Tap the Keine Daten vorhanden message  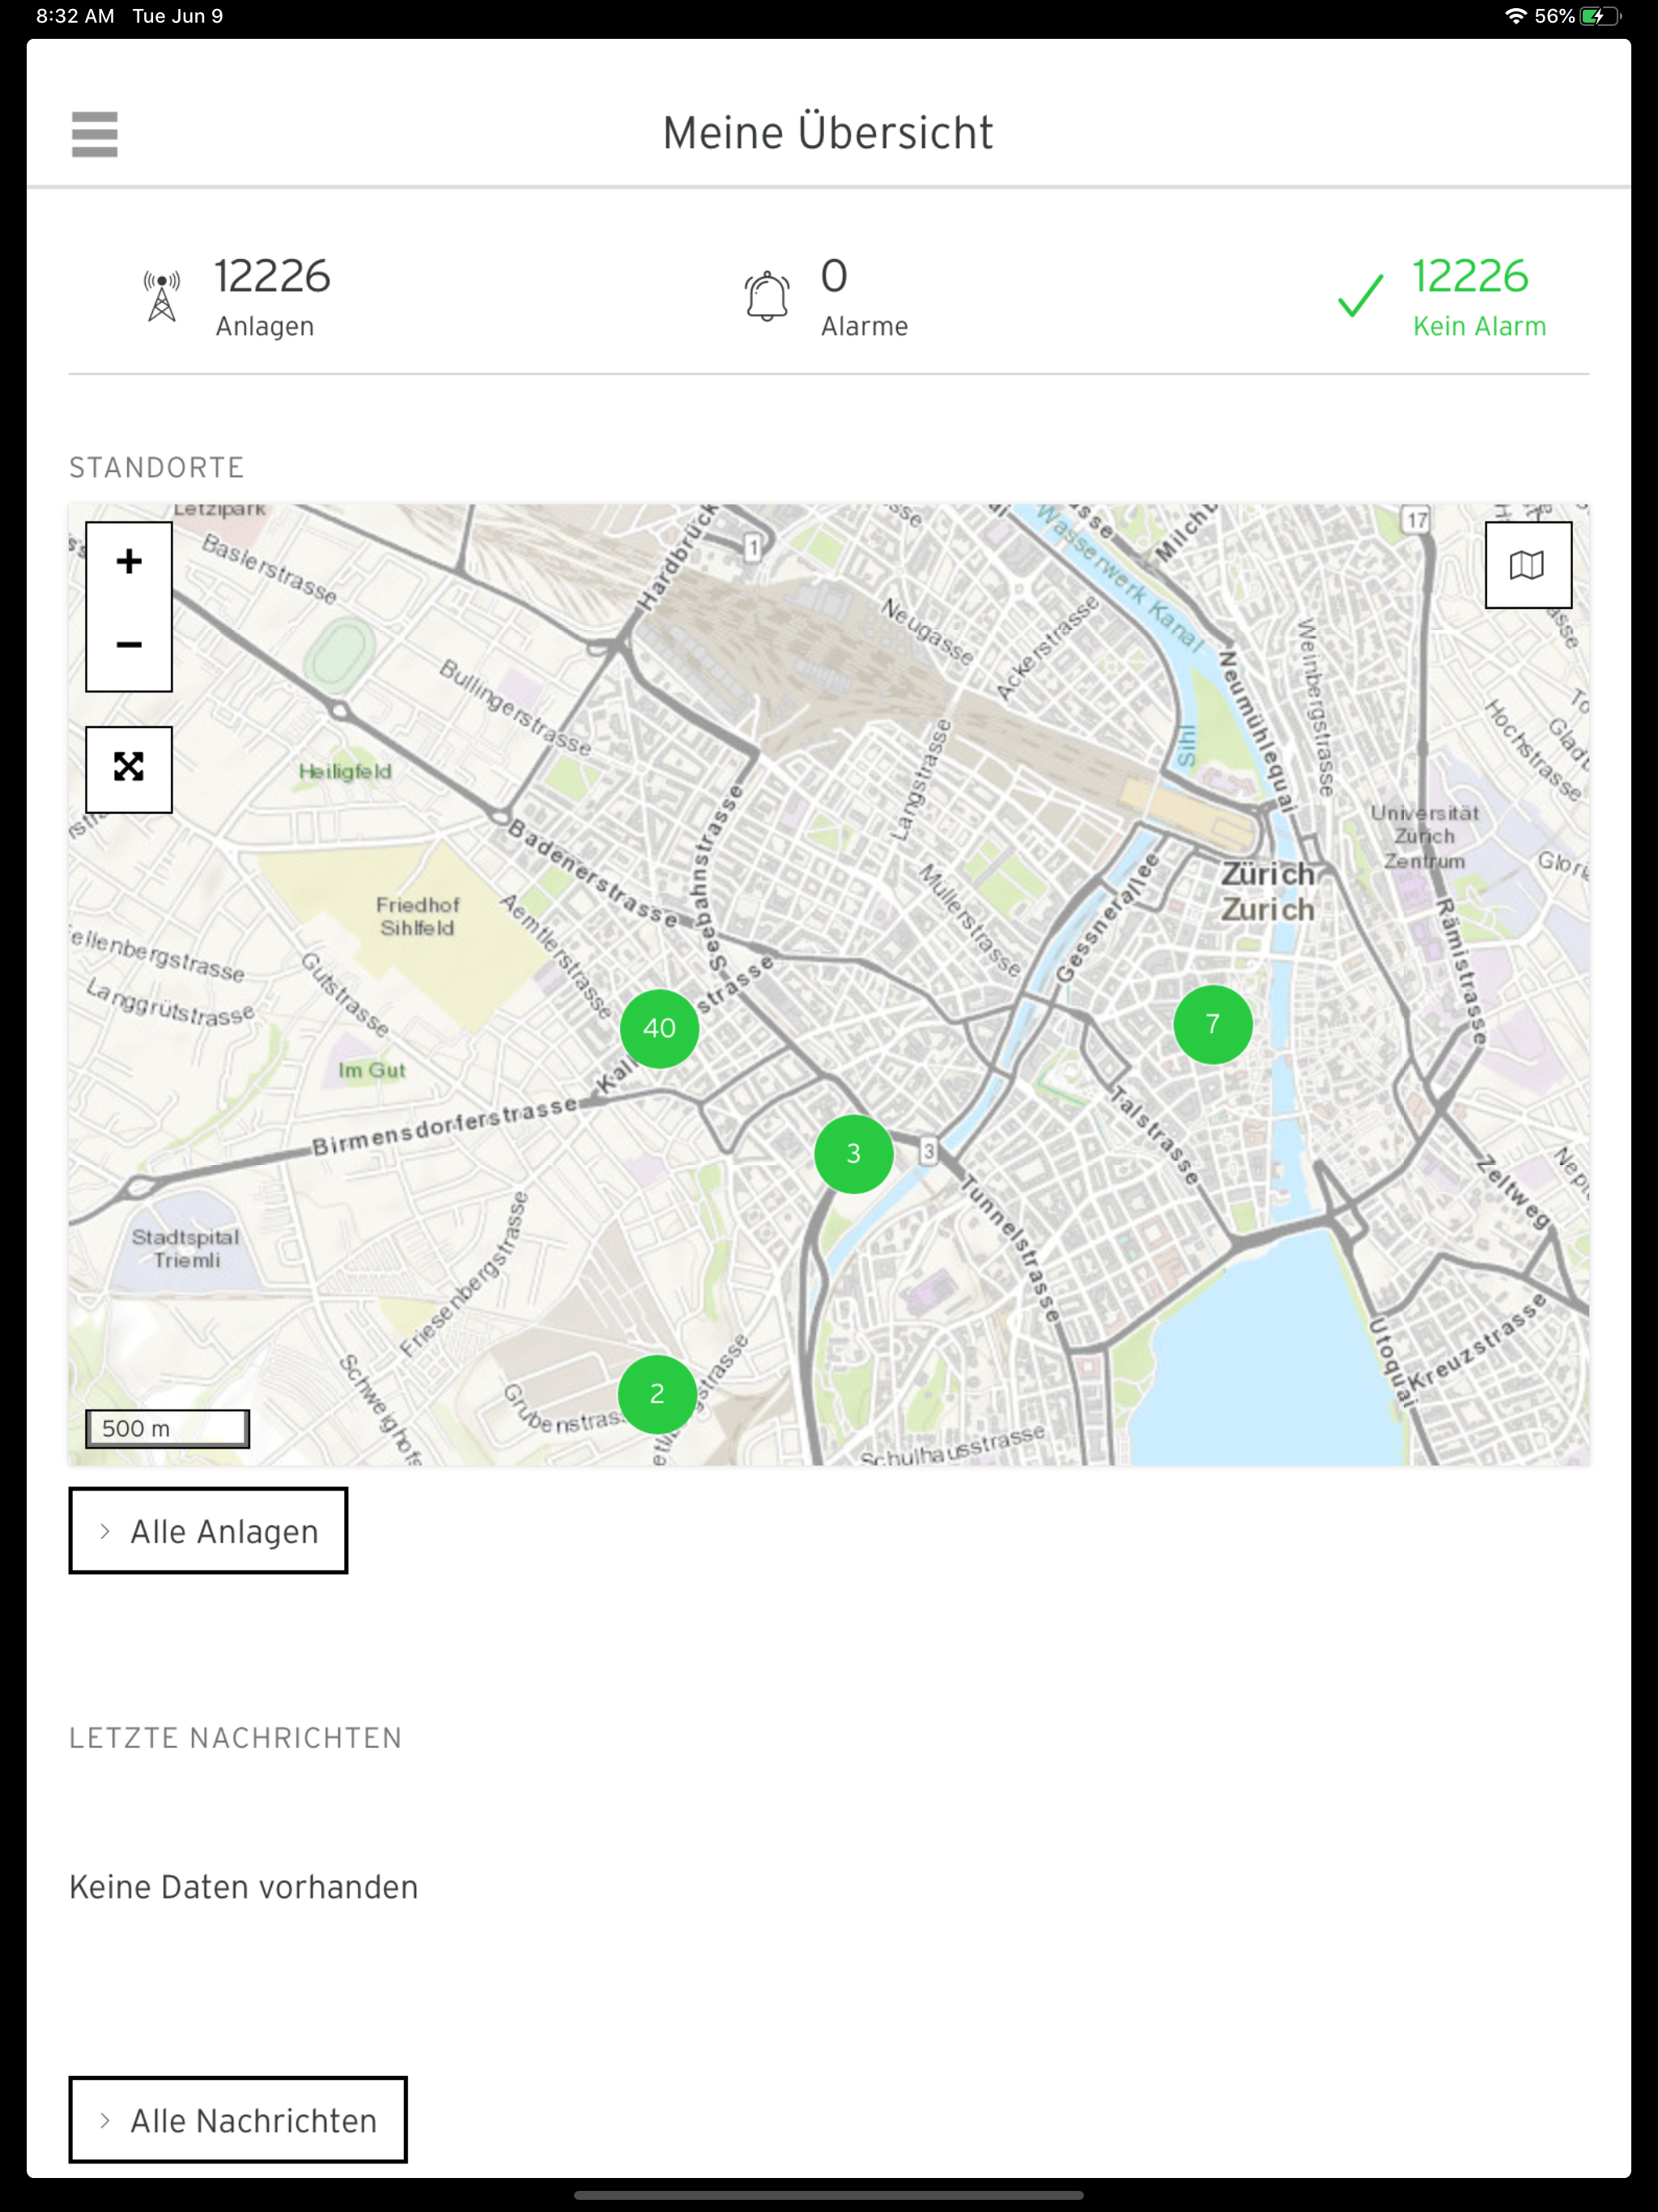click(x=243, y=1887)
